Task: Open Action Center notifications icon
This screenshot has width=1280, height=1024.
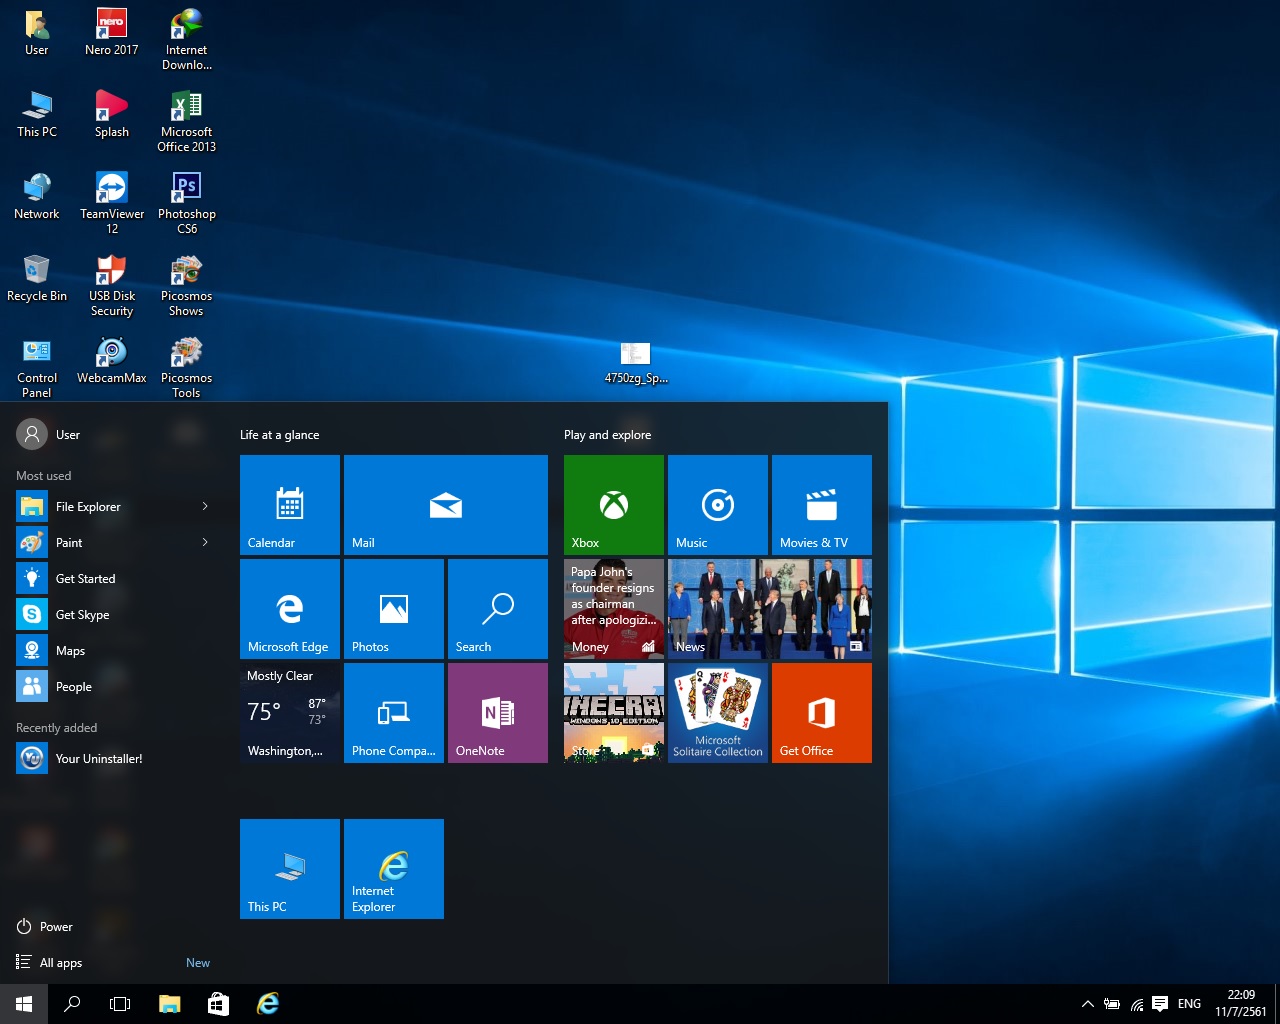Action: (1160, 1004)
